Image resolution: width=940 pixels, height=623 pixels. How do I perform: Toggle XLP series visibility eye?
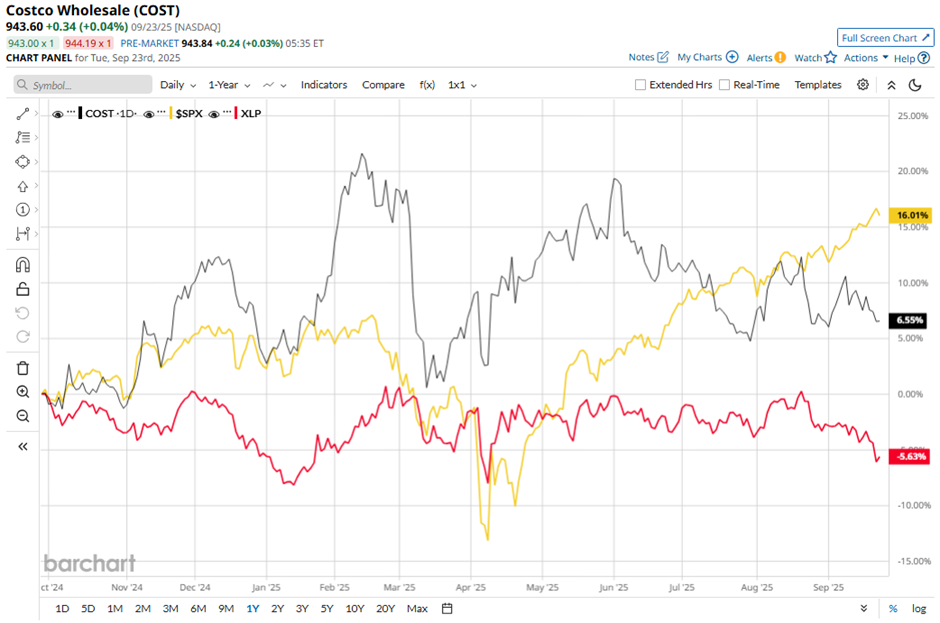(x=214, y=114)
